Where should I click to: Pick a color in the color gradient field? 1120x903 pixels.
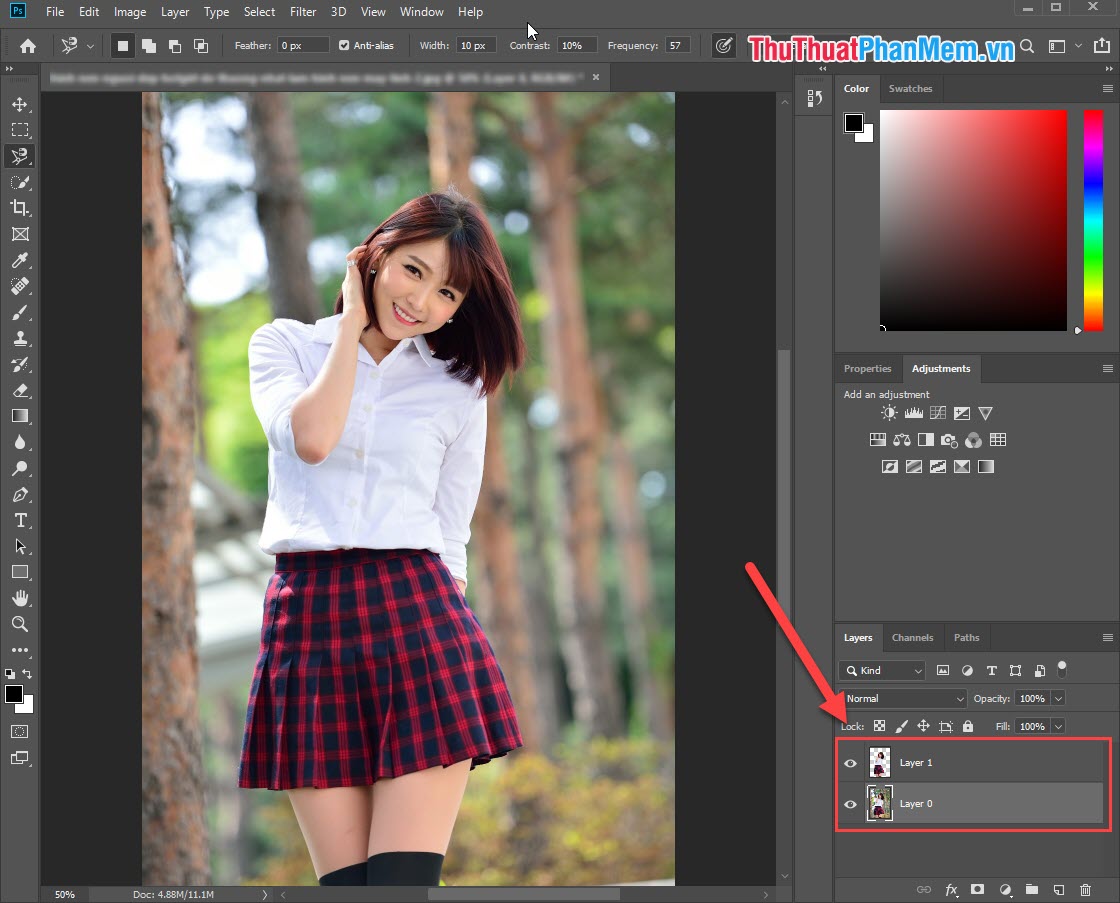tap(973, 220)
